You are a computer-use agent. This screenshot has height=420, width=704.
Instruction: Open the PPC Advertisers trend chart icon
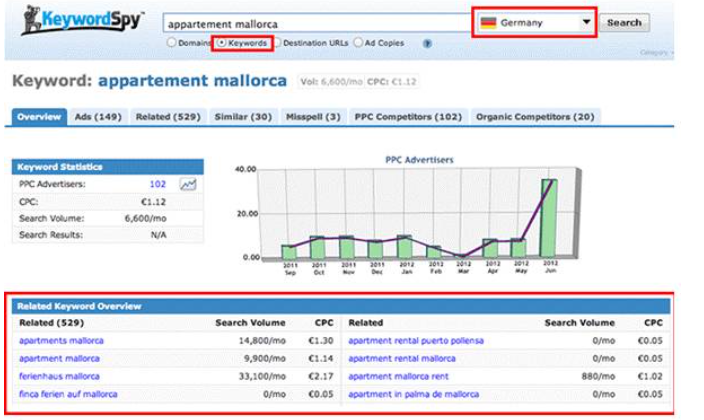click(188, 184)
